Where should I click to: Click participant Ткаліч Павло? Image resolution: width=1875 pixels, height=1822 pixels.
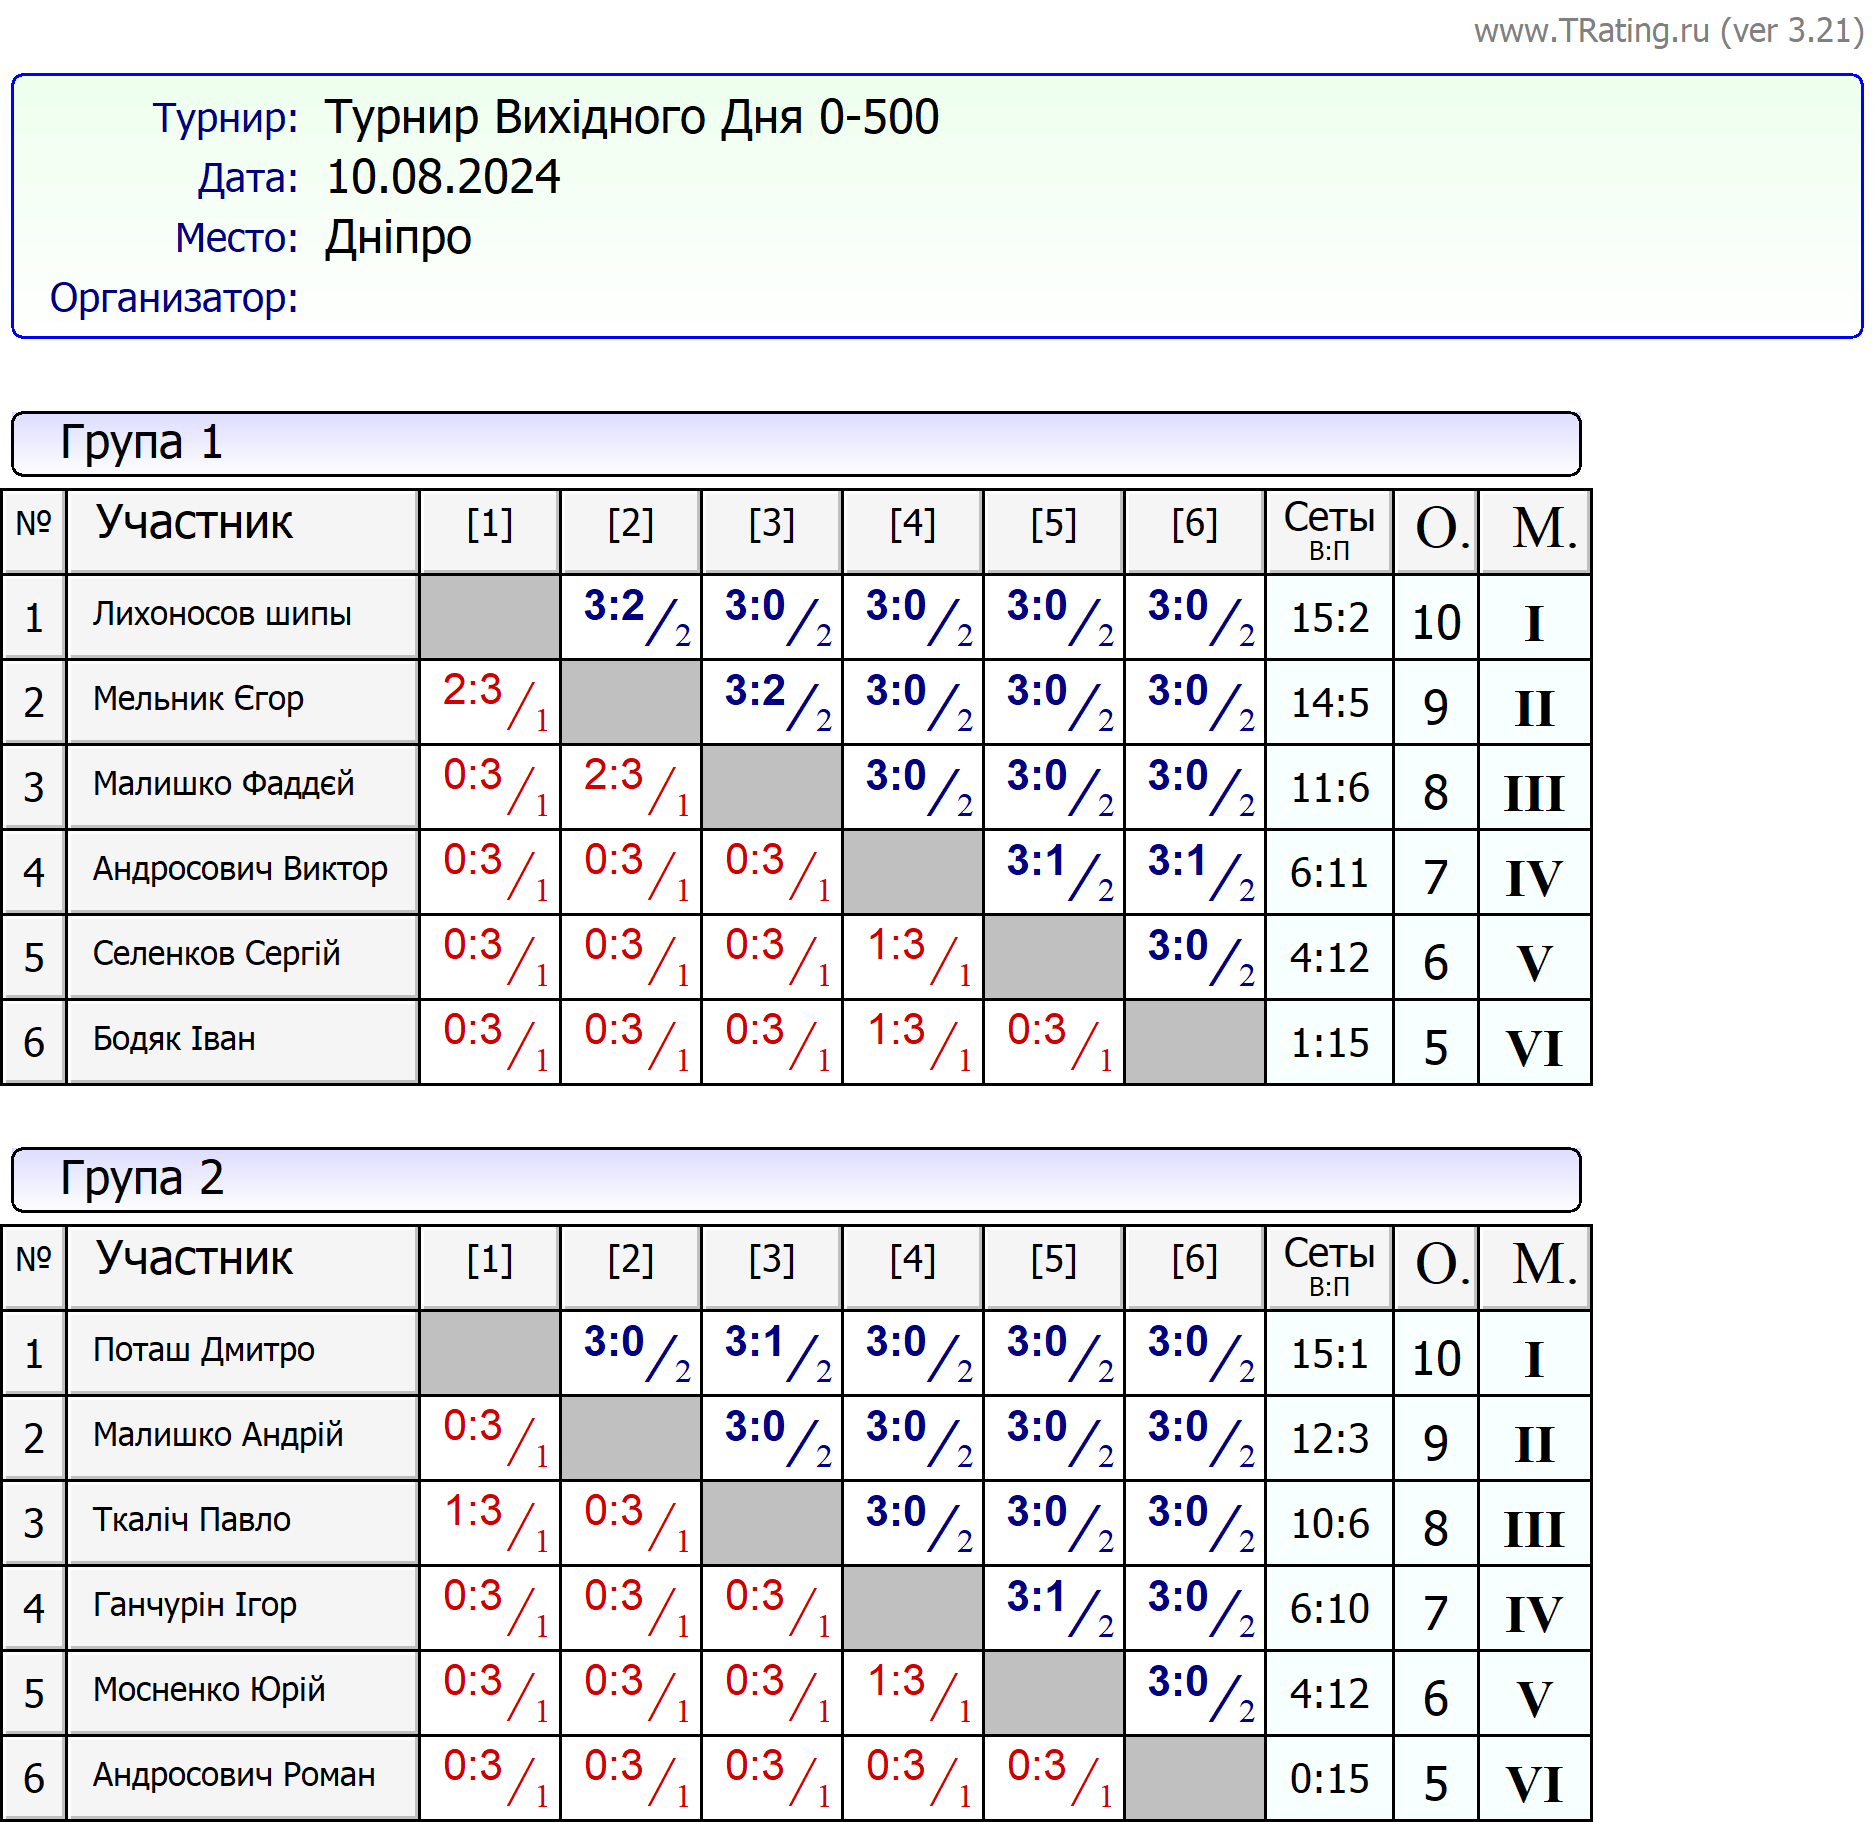click(x=191, y=1520)
